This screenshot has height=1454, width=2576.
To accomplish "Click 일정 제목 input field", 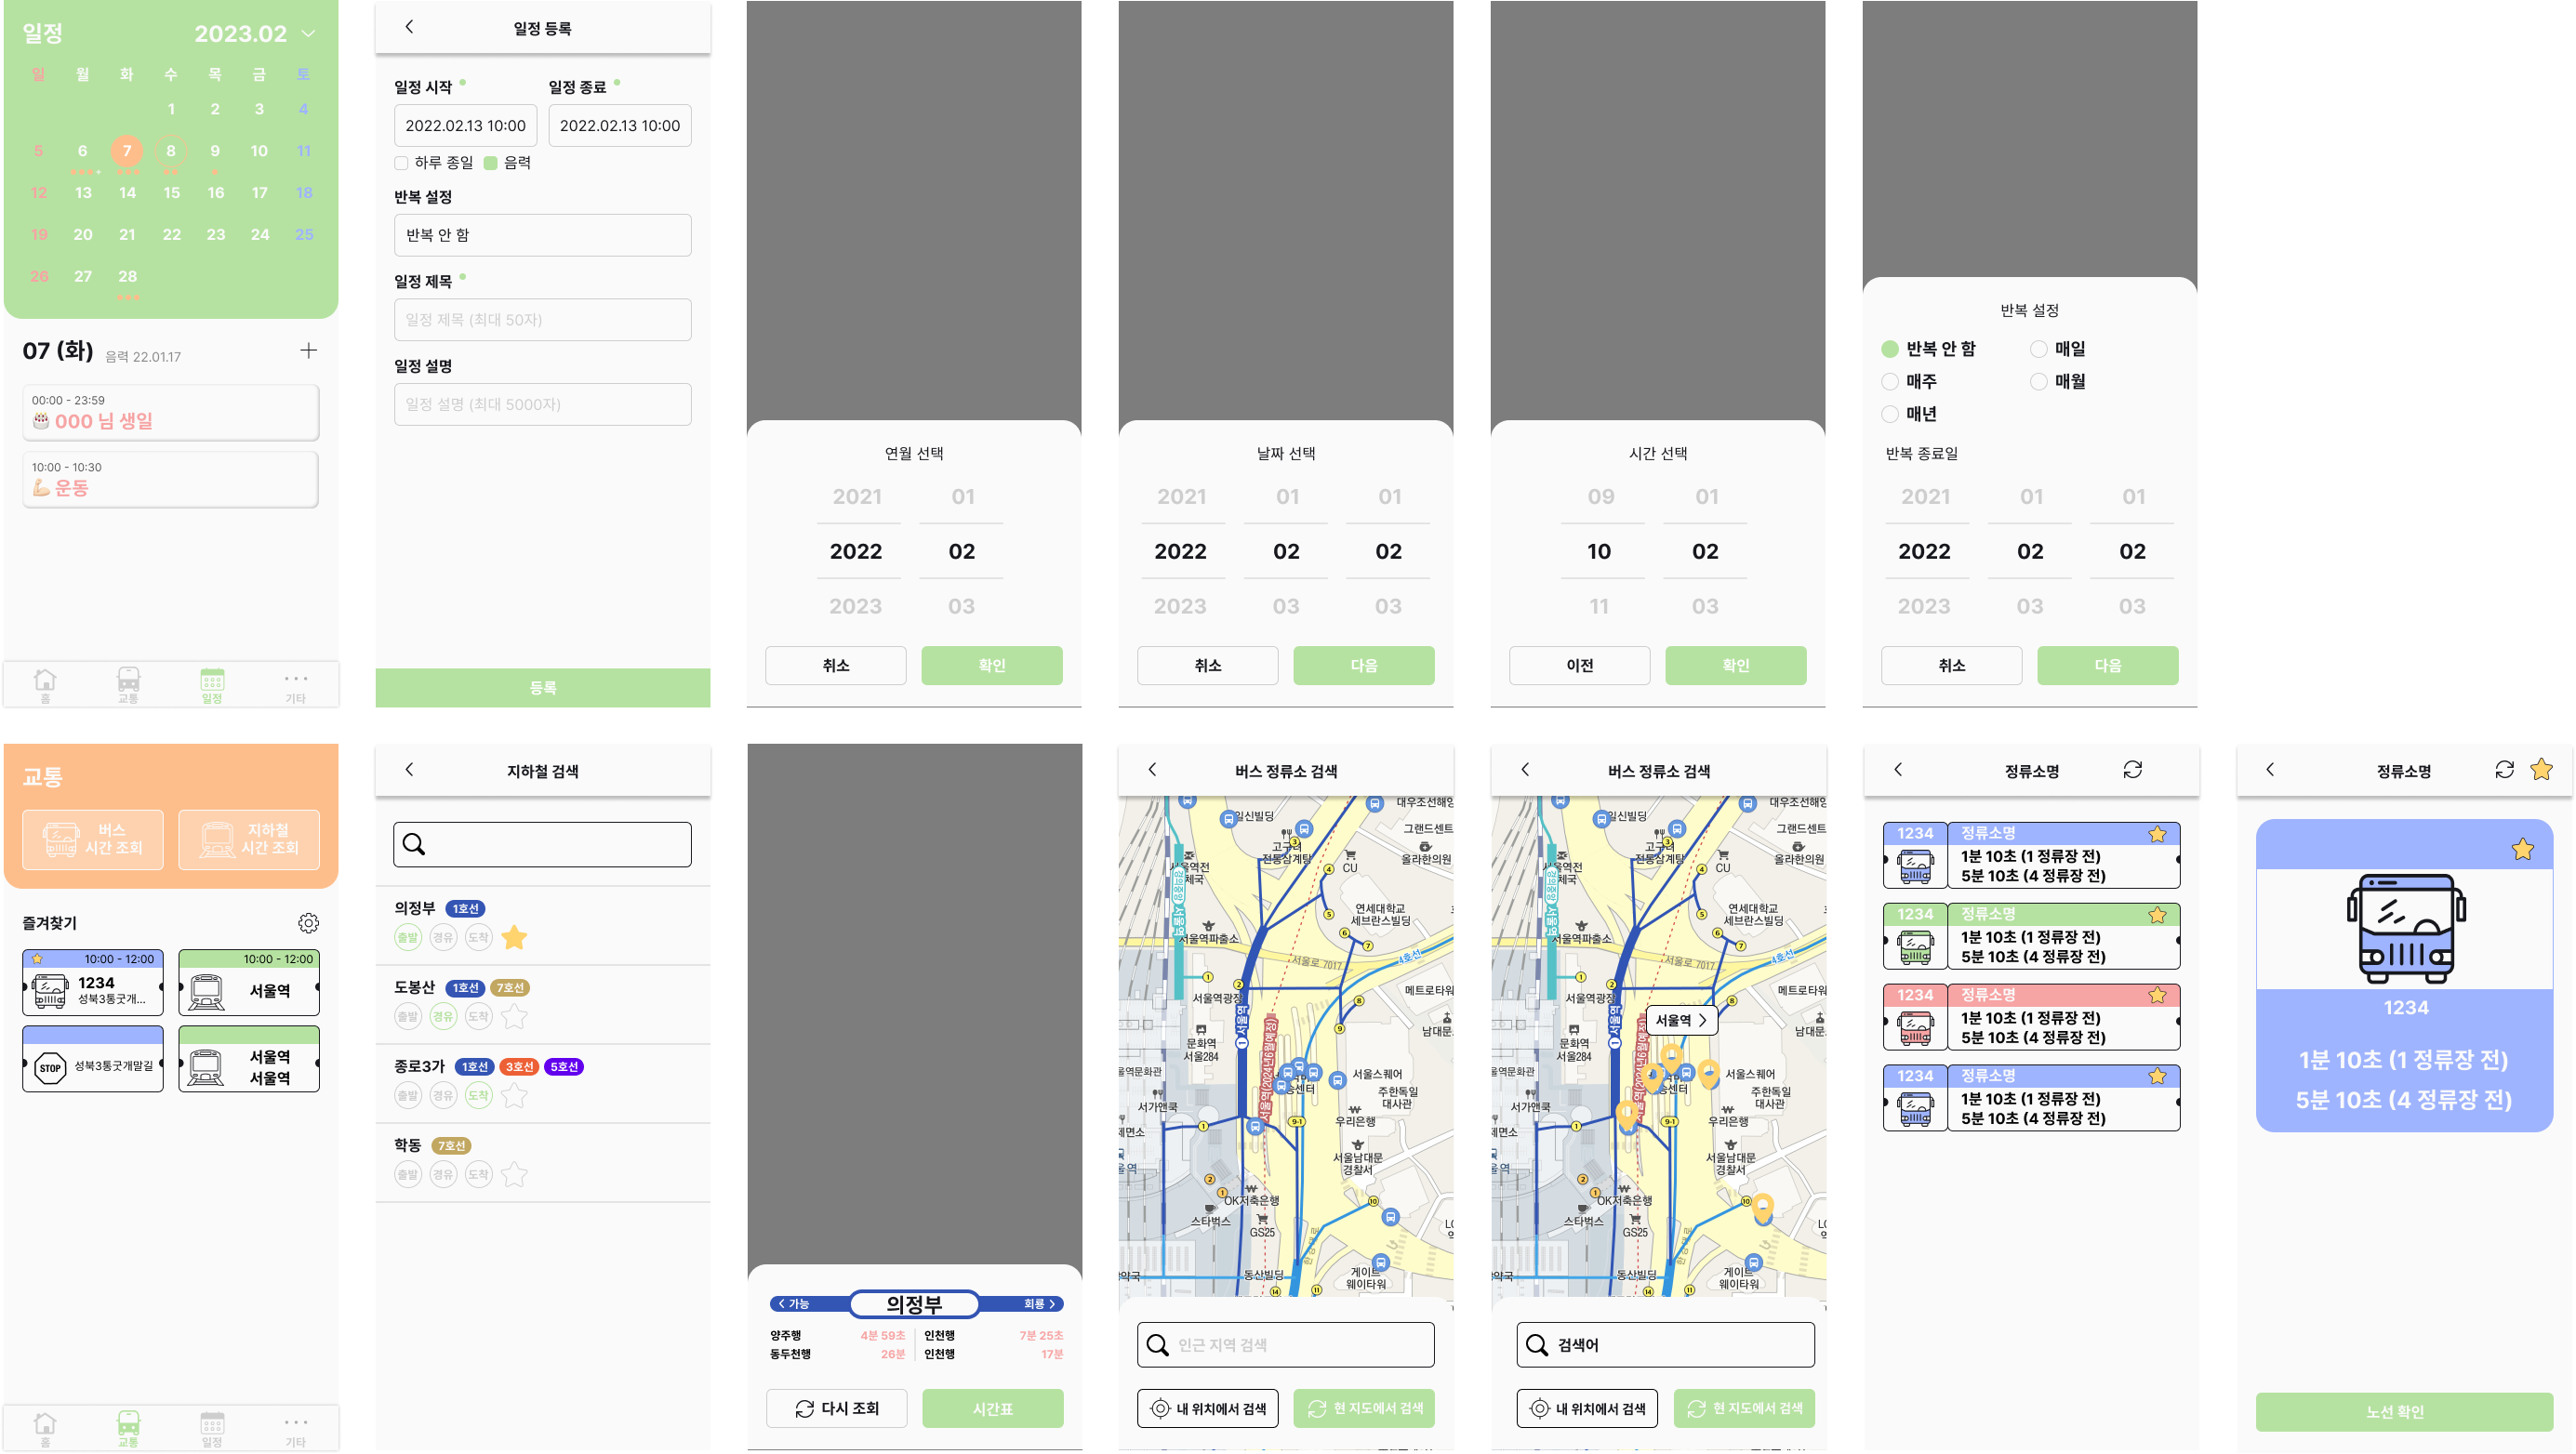I will pos(542,320).
